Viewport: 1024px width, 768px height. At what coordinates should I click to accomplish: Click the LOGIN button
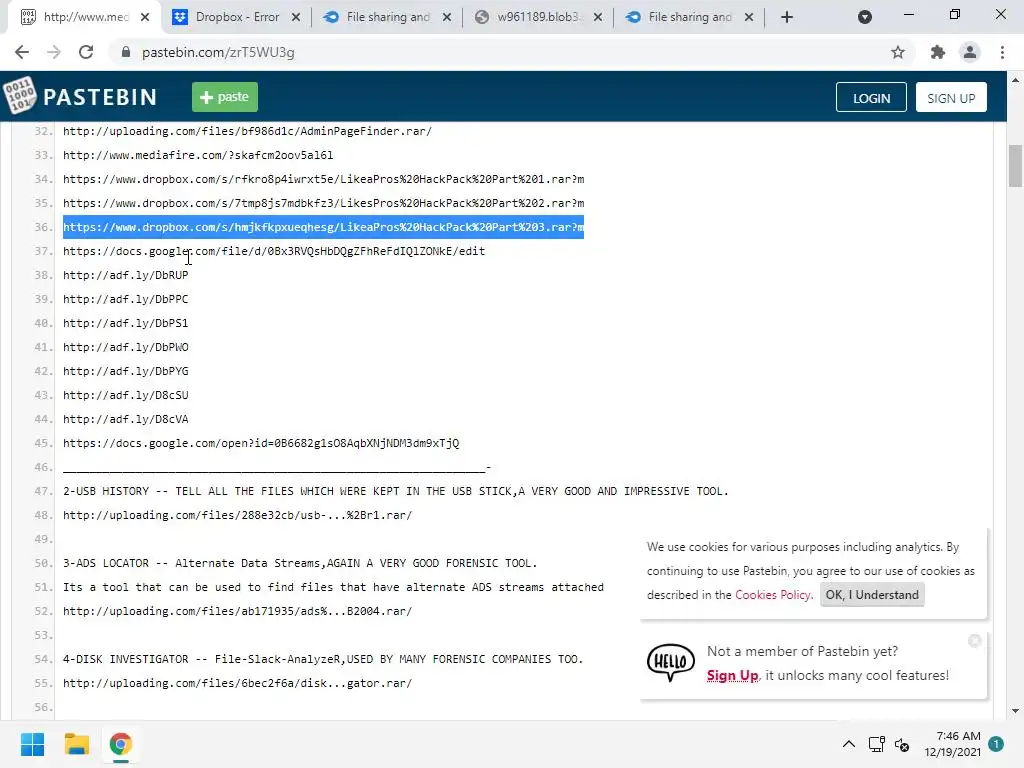[x=871, y=97]
